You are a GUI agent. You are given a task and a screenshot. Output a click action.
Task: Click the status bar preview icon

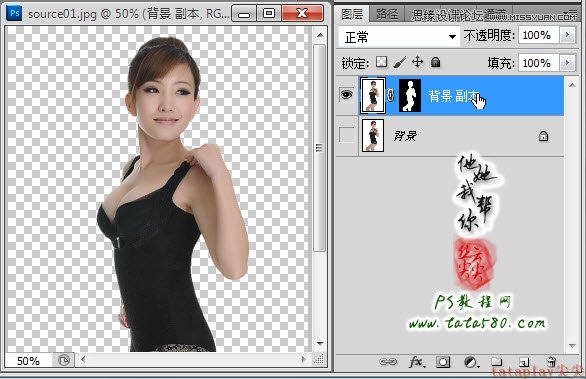64,360
